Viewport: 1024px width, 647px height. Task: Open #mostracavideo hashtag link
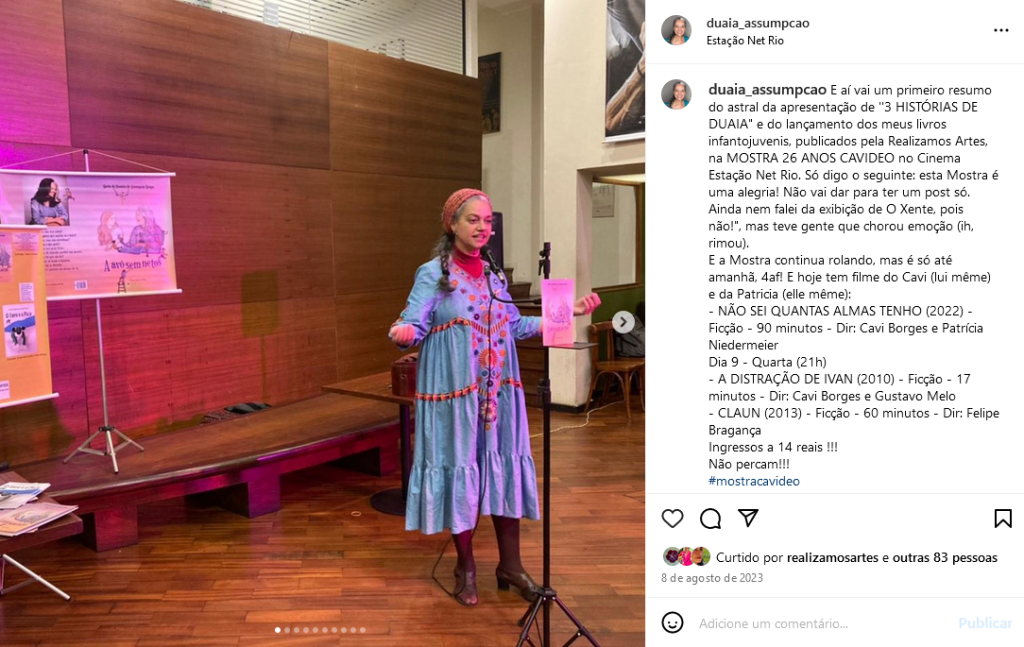754,481
